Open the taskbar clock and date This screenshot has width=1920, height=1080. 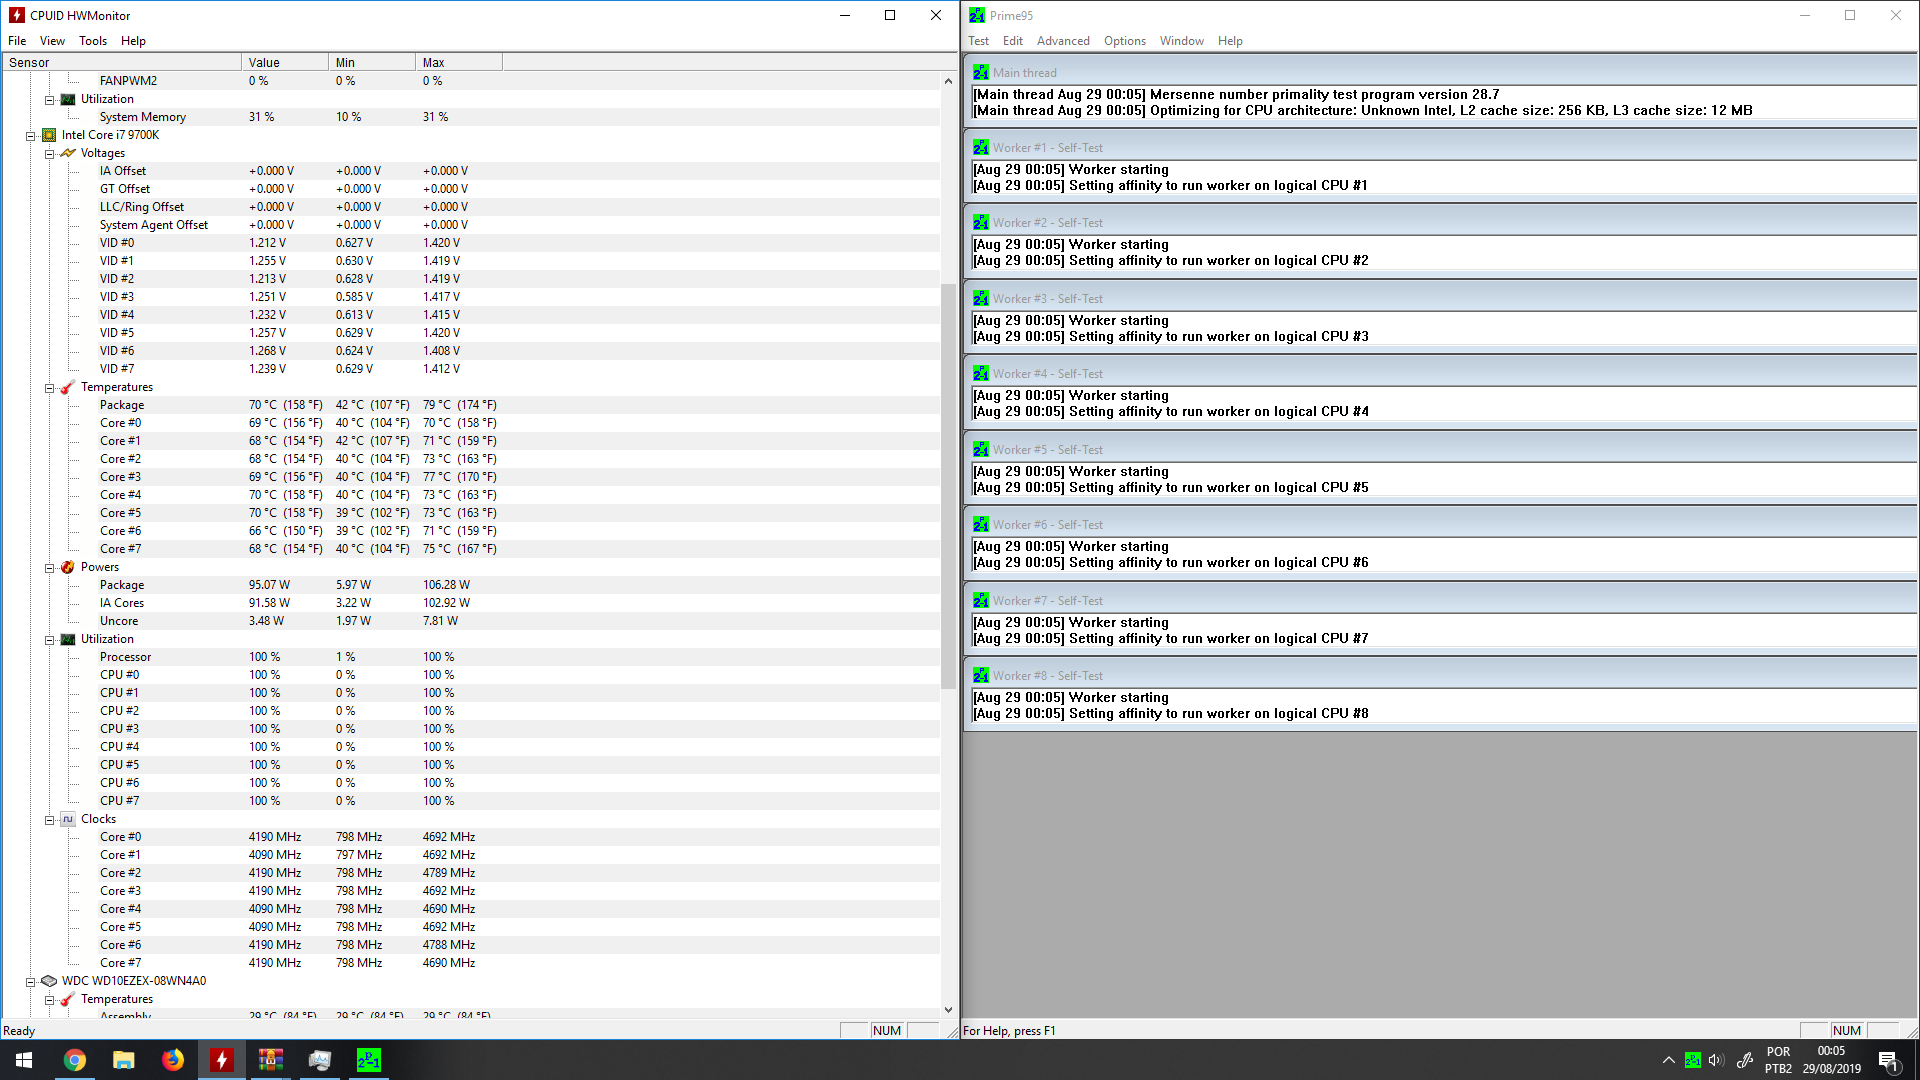pyautogui.click(x=1831, y=1060)
